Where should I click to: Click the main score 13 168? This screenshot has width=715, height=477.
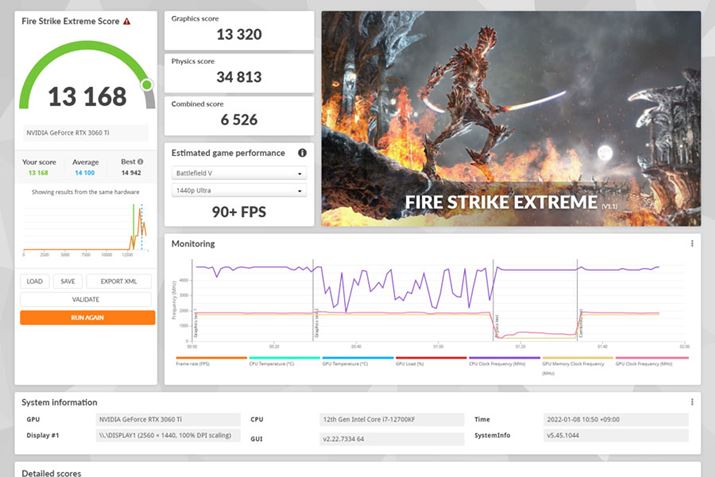87,97
